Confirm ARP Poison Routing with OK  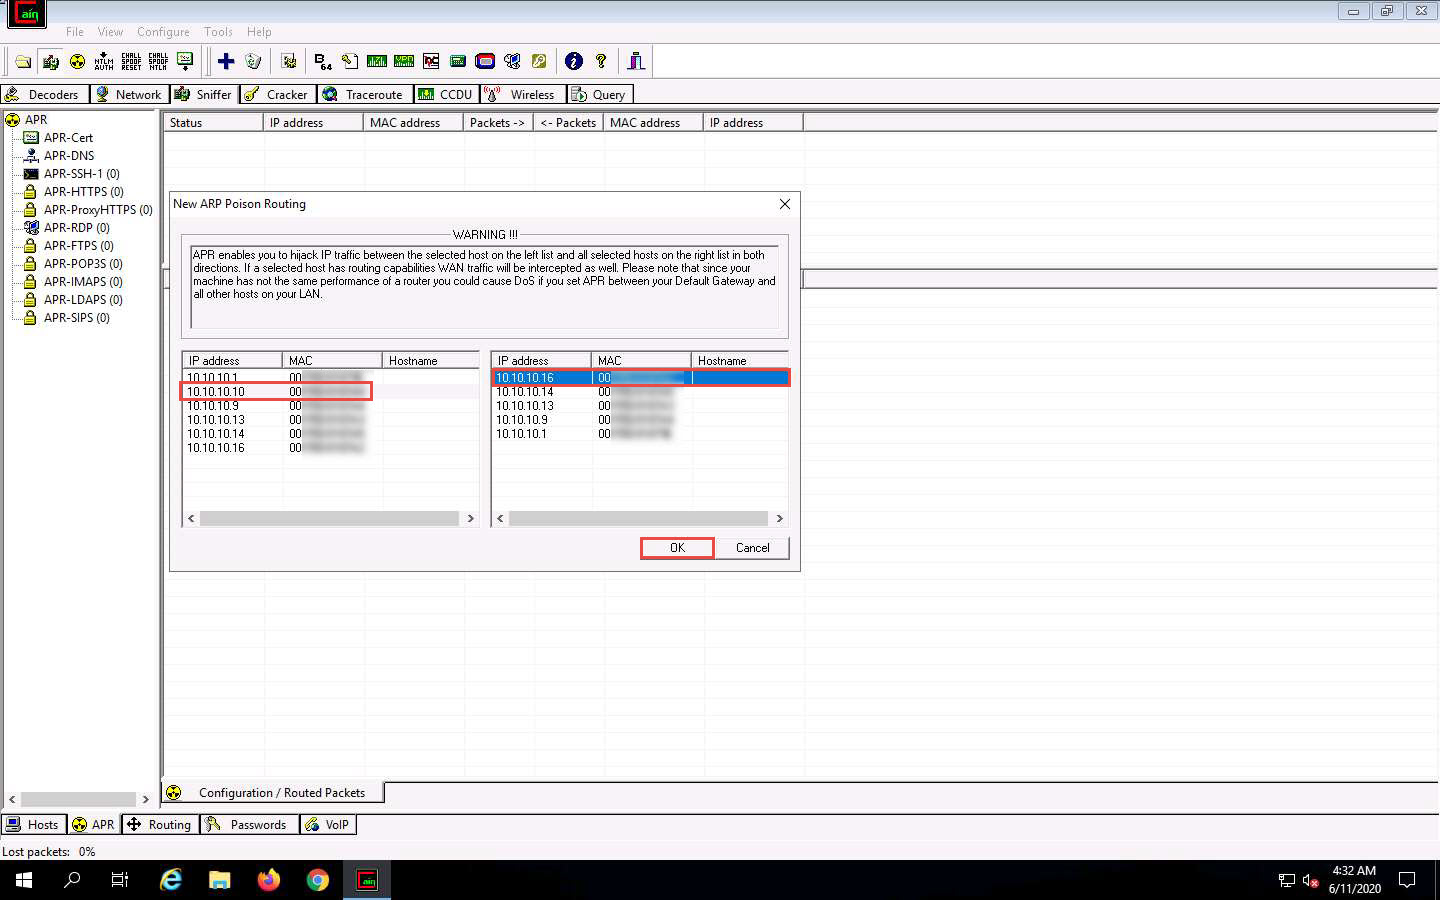677,548
